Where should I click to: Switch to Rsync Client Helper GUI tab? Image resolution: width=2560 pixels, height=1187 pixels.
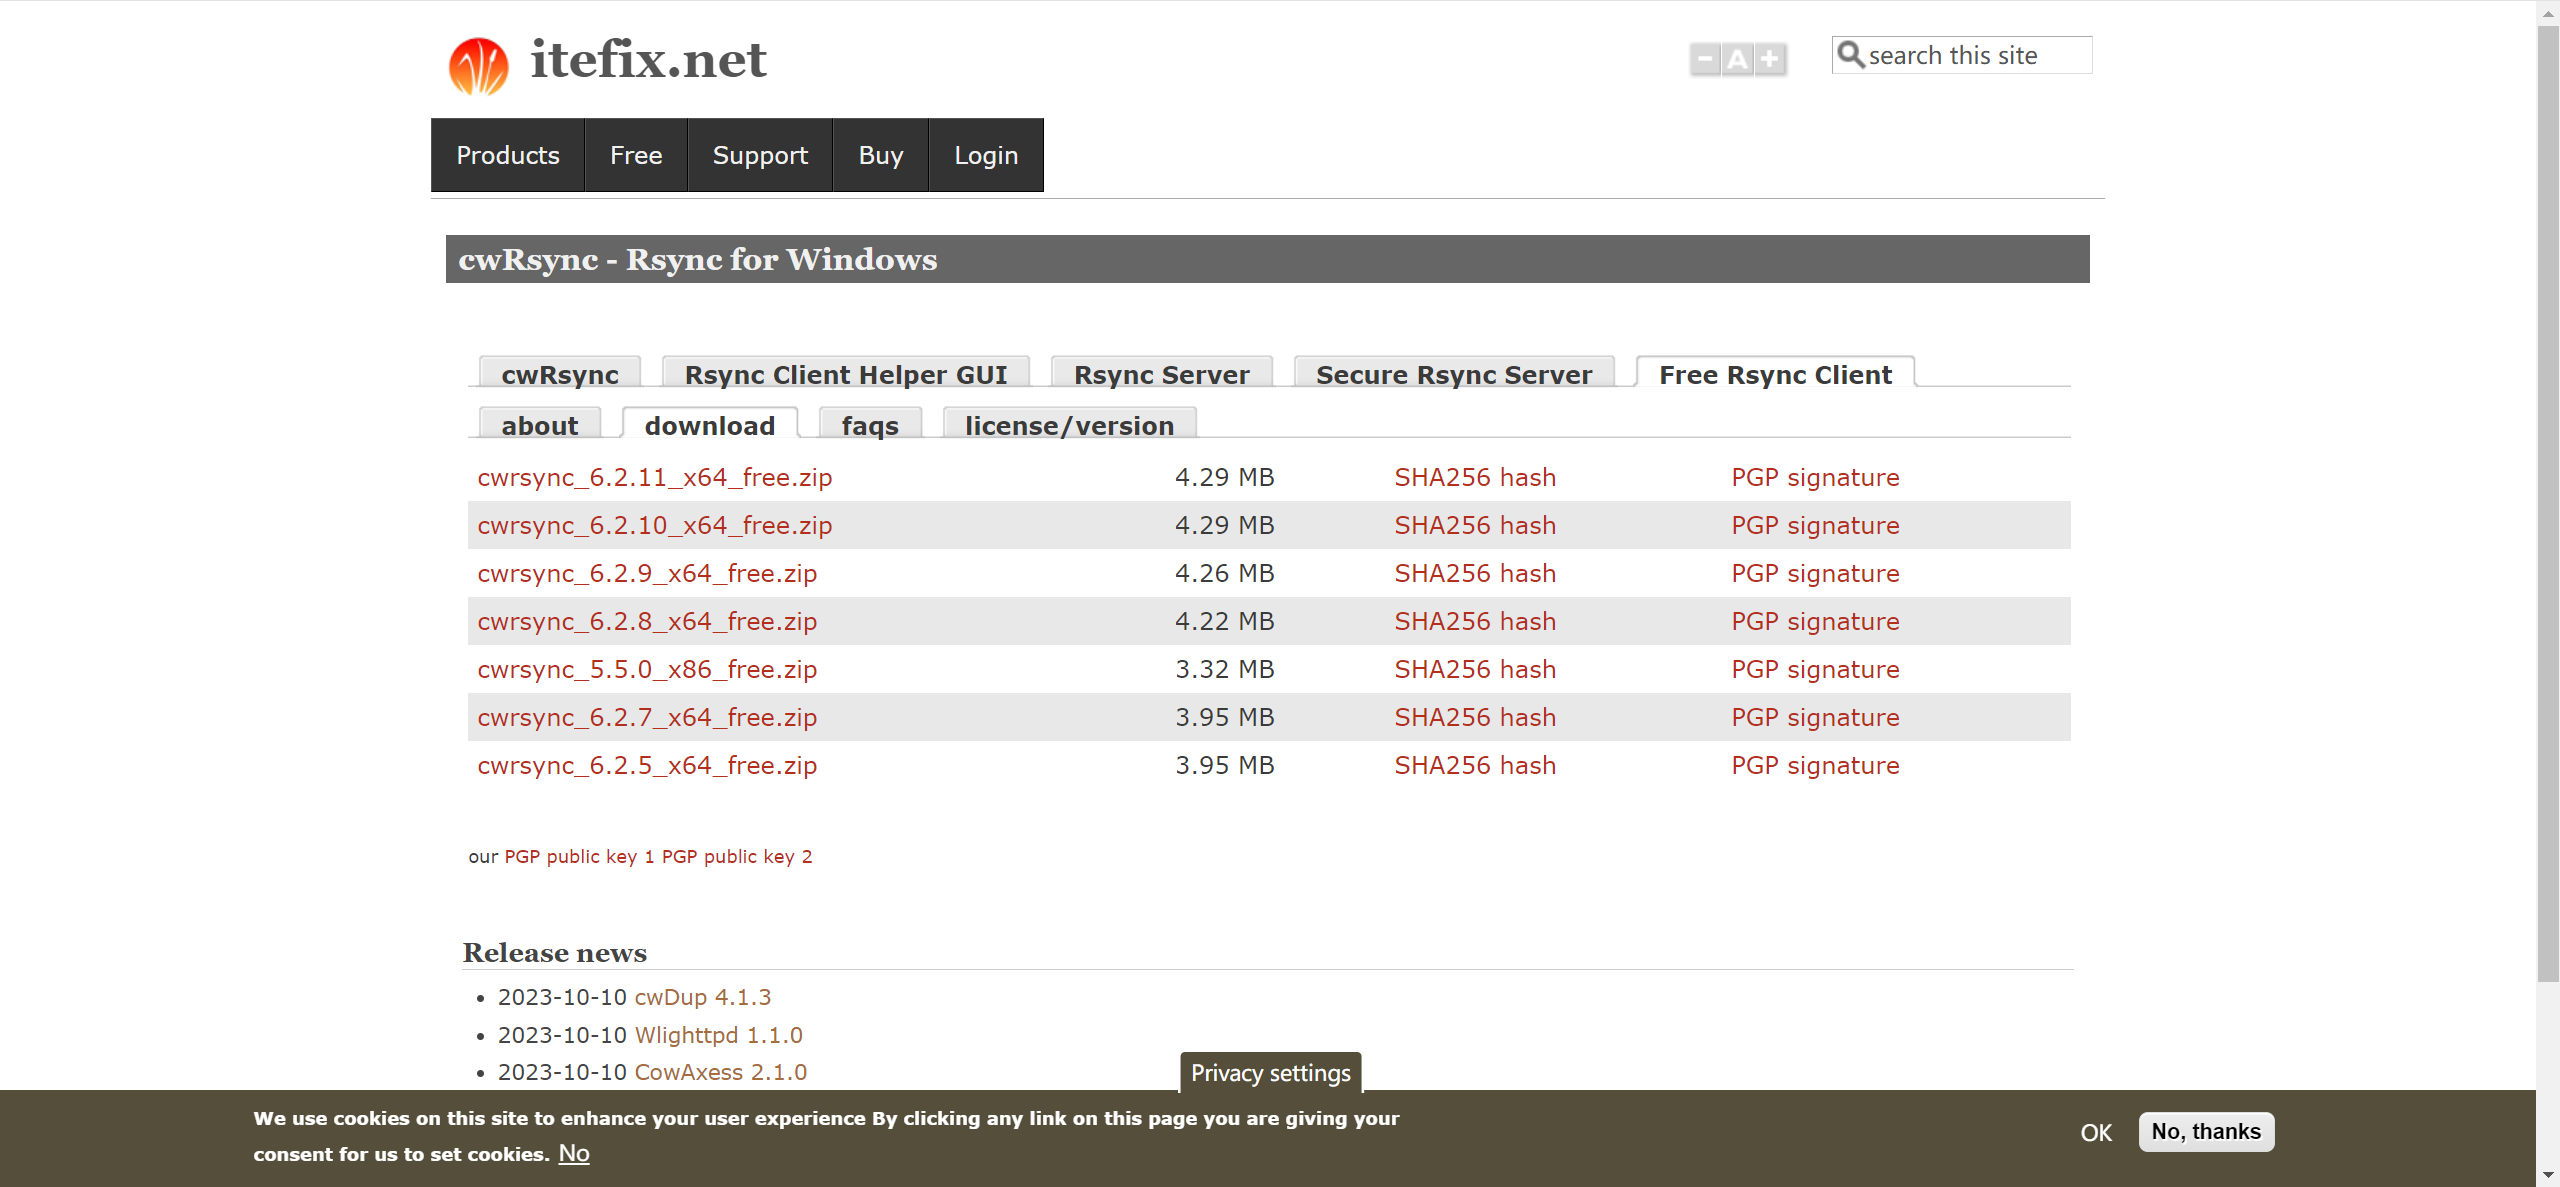pyautogui.click(x=846, y=374)
